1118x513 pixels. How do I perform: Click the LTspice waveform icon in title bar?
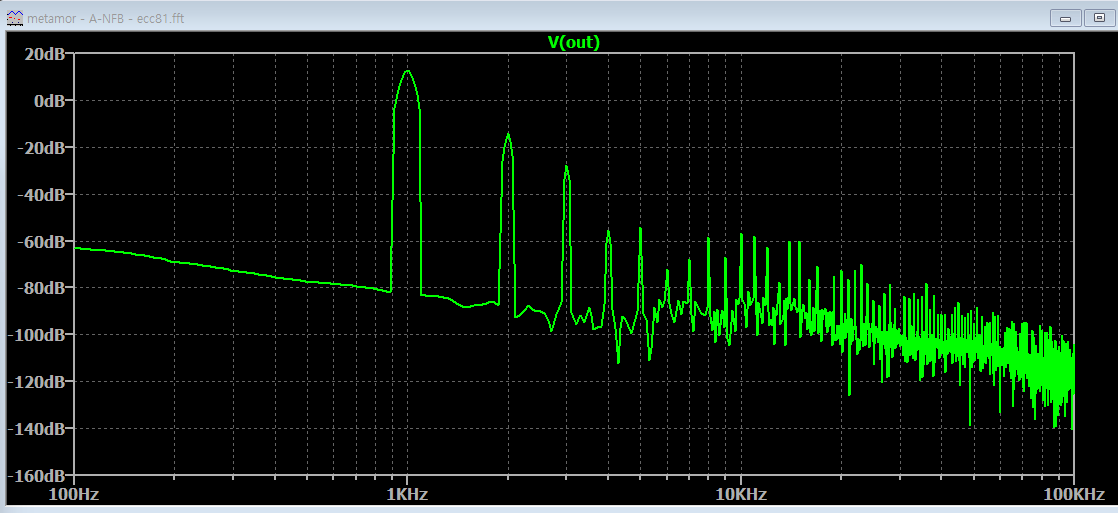14,18
